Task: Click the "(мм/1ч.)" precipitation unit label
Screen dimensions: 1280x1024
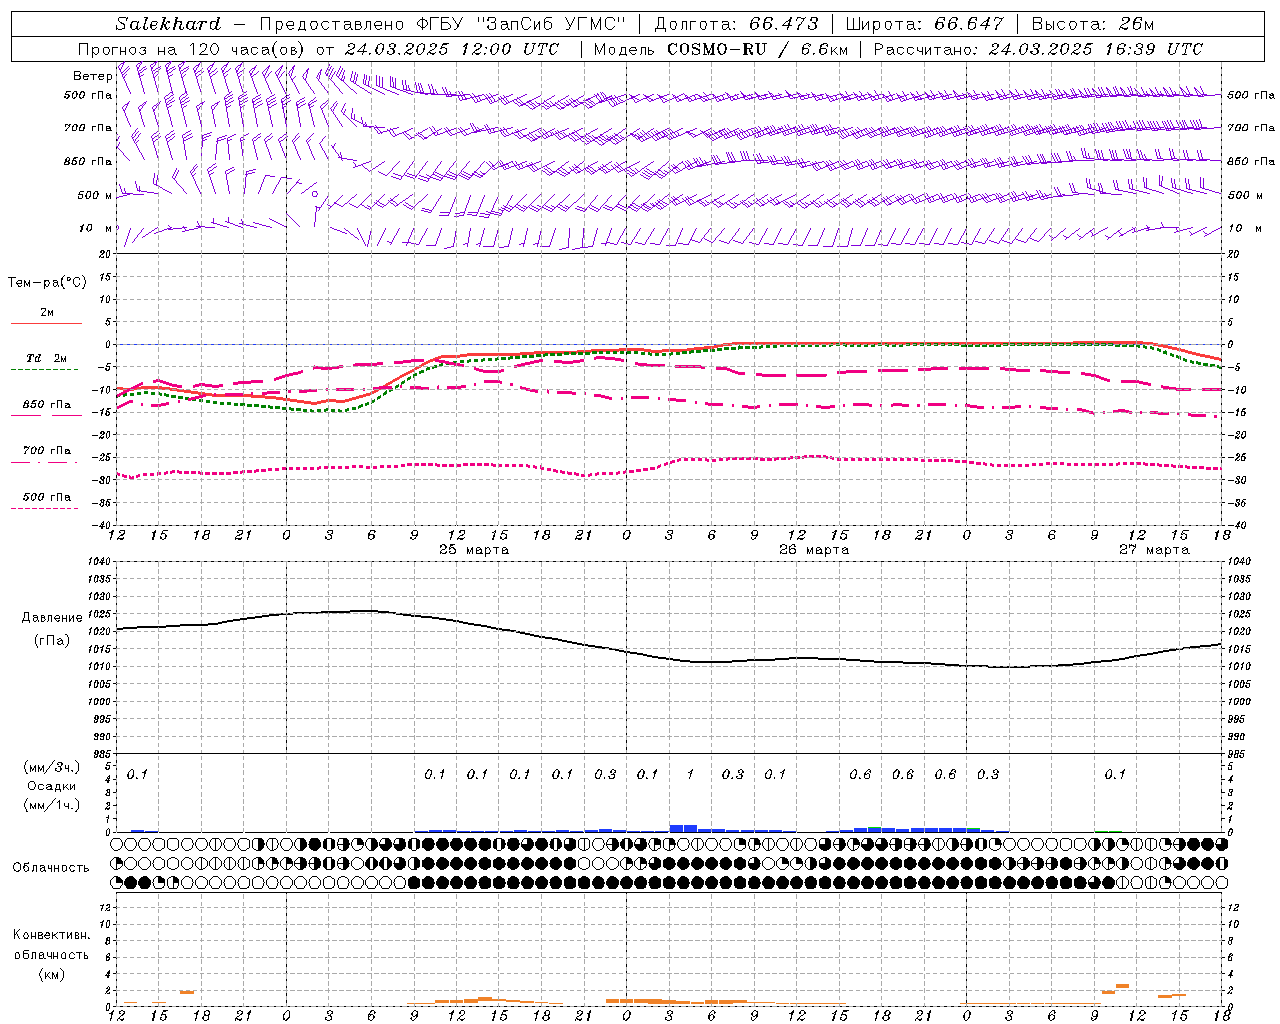Action: point(52,805)
